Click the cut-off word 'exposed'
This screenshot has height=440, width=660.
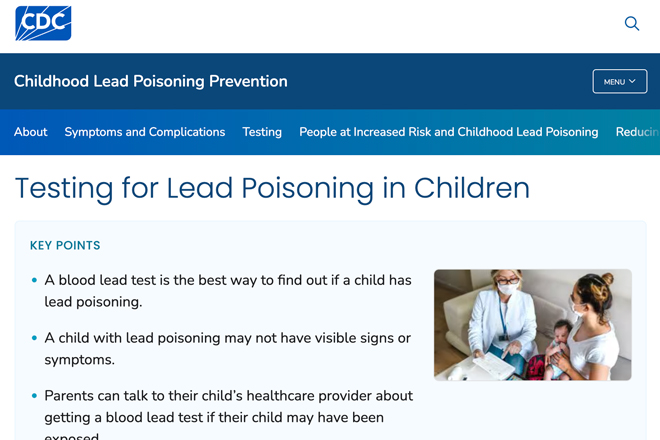(x=72, y=436)
